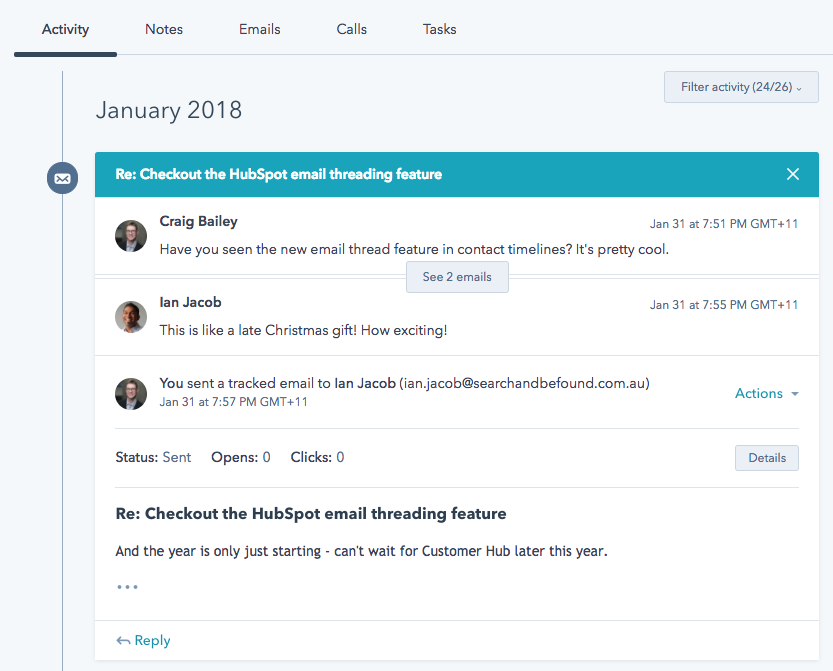Image resolution: width=833 pixels, height=671 pixels.
Task: Switch to the Emails tab
Action: (x=259, y=29)
